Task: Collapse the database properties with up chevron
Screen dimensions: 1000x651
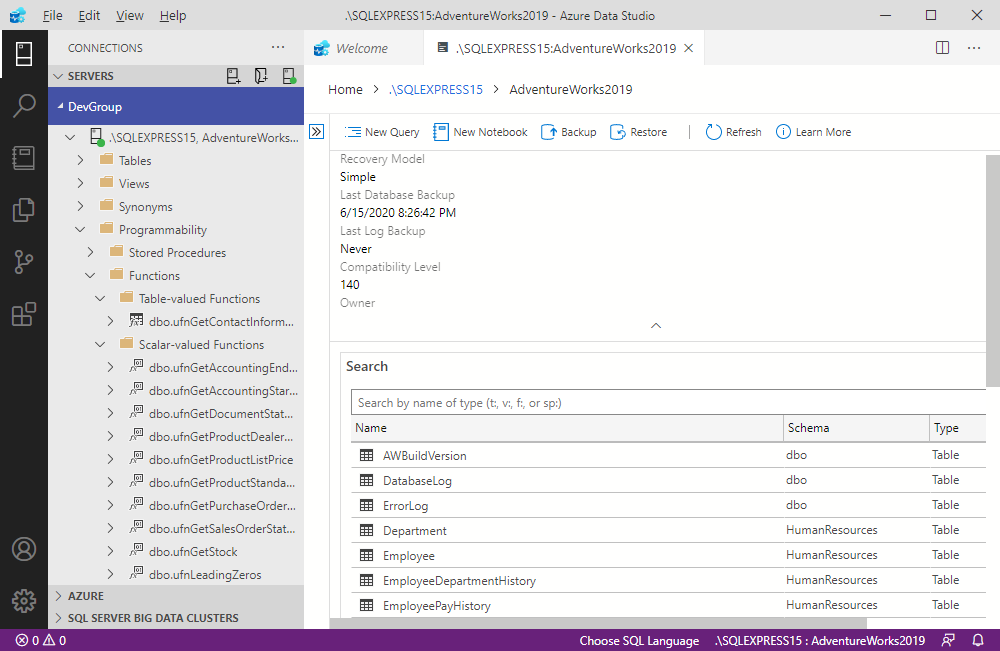Action: [x=656, y=325]
